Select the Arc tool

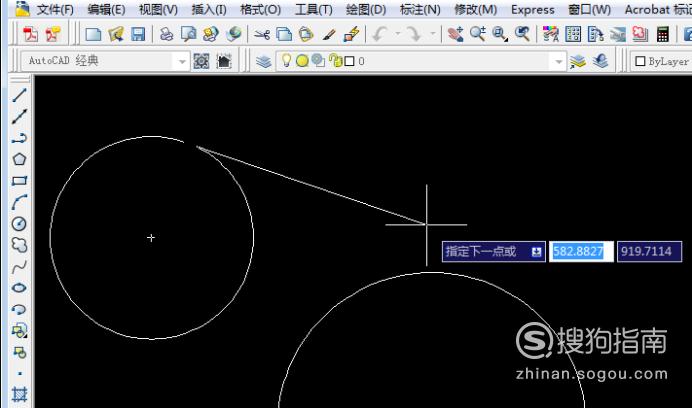tap(19, 202)
